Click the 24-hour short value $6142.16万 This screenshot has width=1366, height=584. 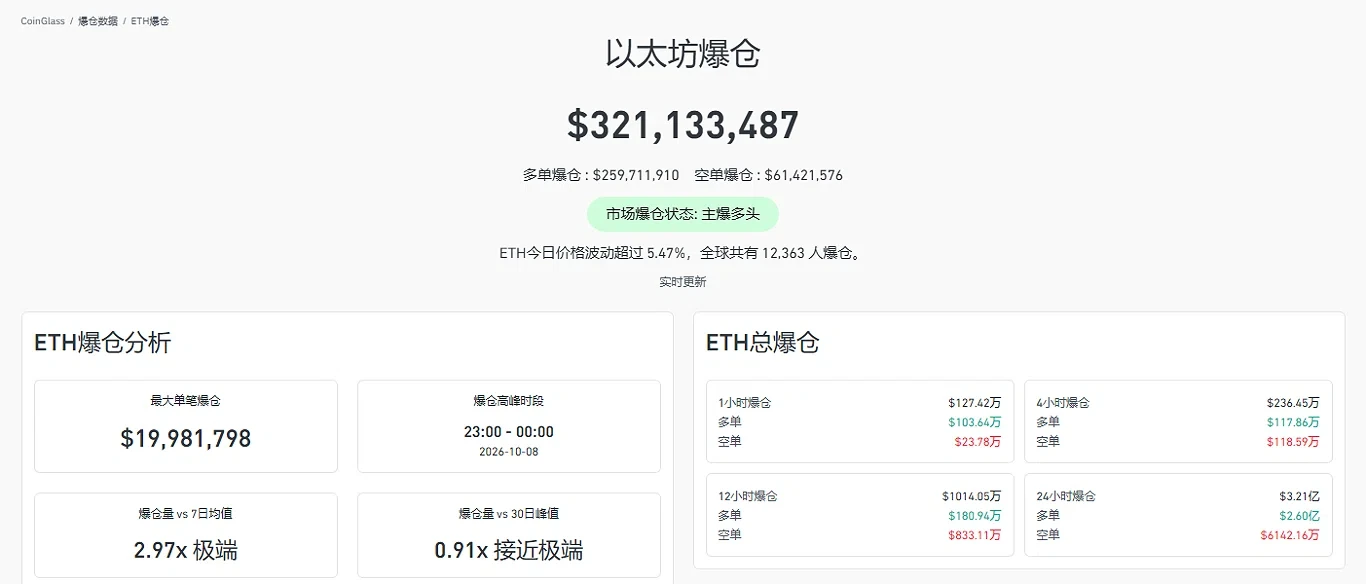(x=1290, y=535)
